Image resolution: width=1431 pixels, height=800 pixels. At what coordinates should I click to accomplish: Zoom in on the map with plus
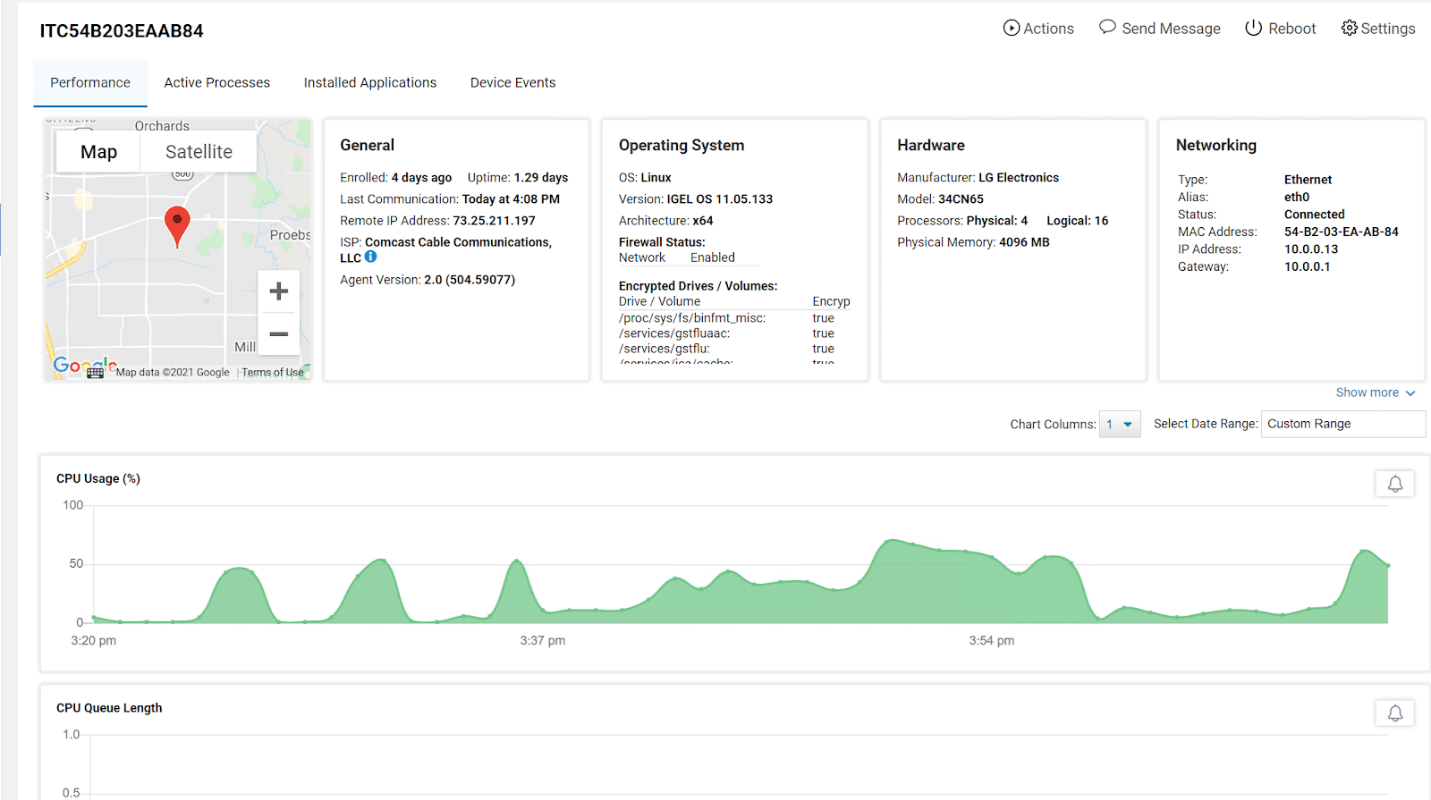279,291
